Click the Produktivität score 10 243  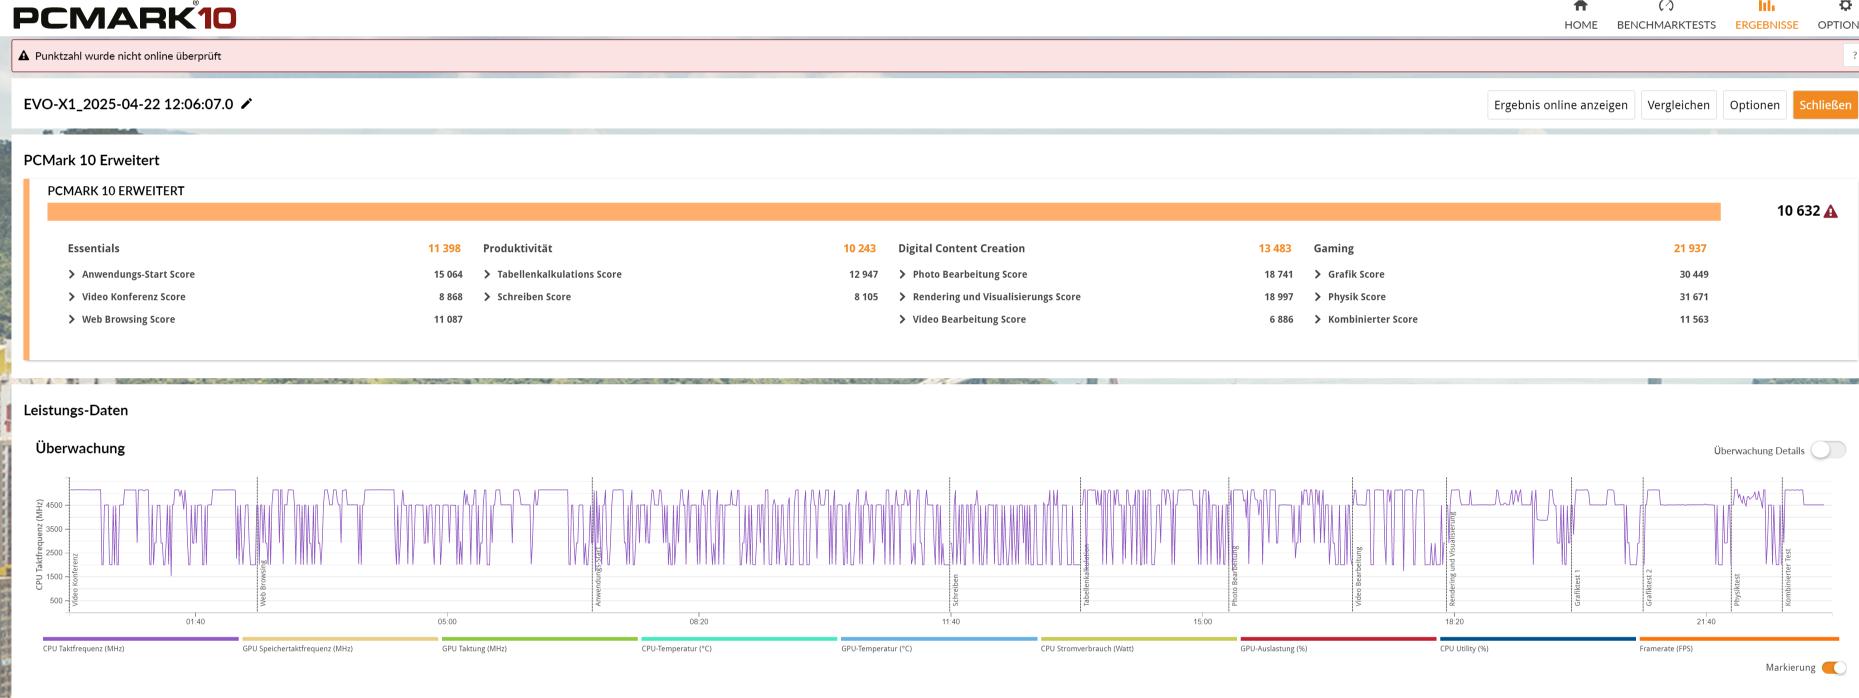click(859, 248)
